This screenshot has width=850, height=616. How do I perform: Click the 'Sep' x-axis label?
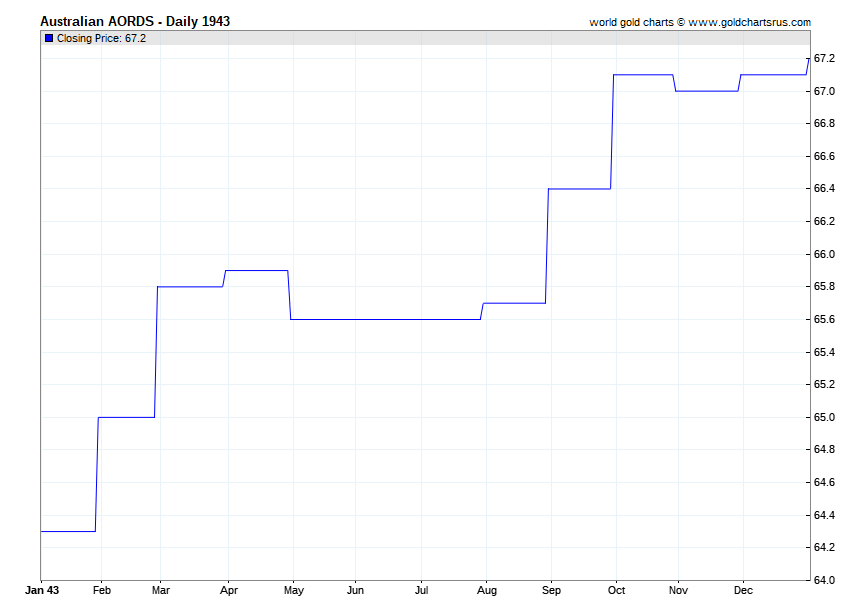coord(551,590)
